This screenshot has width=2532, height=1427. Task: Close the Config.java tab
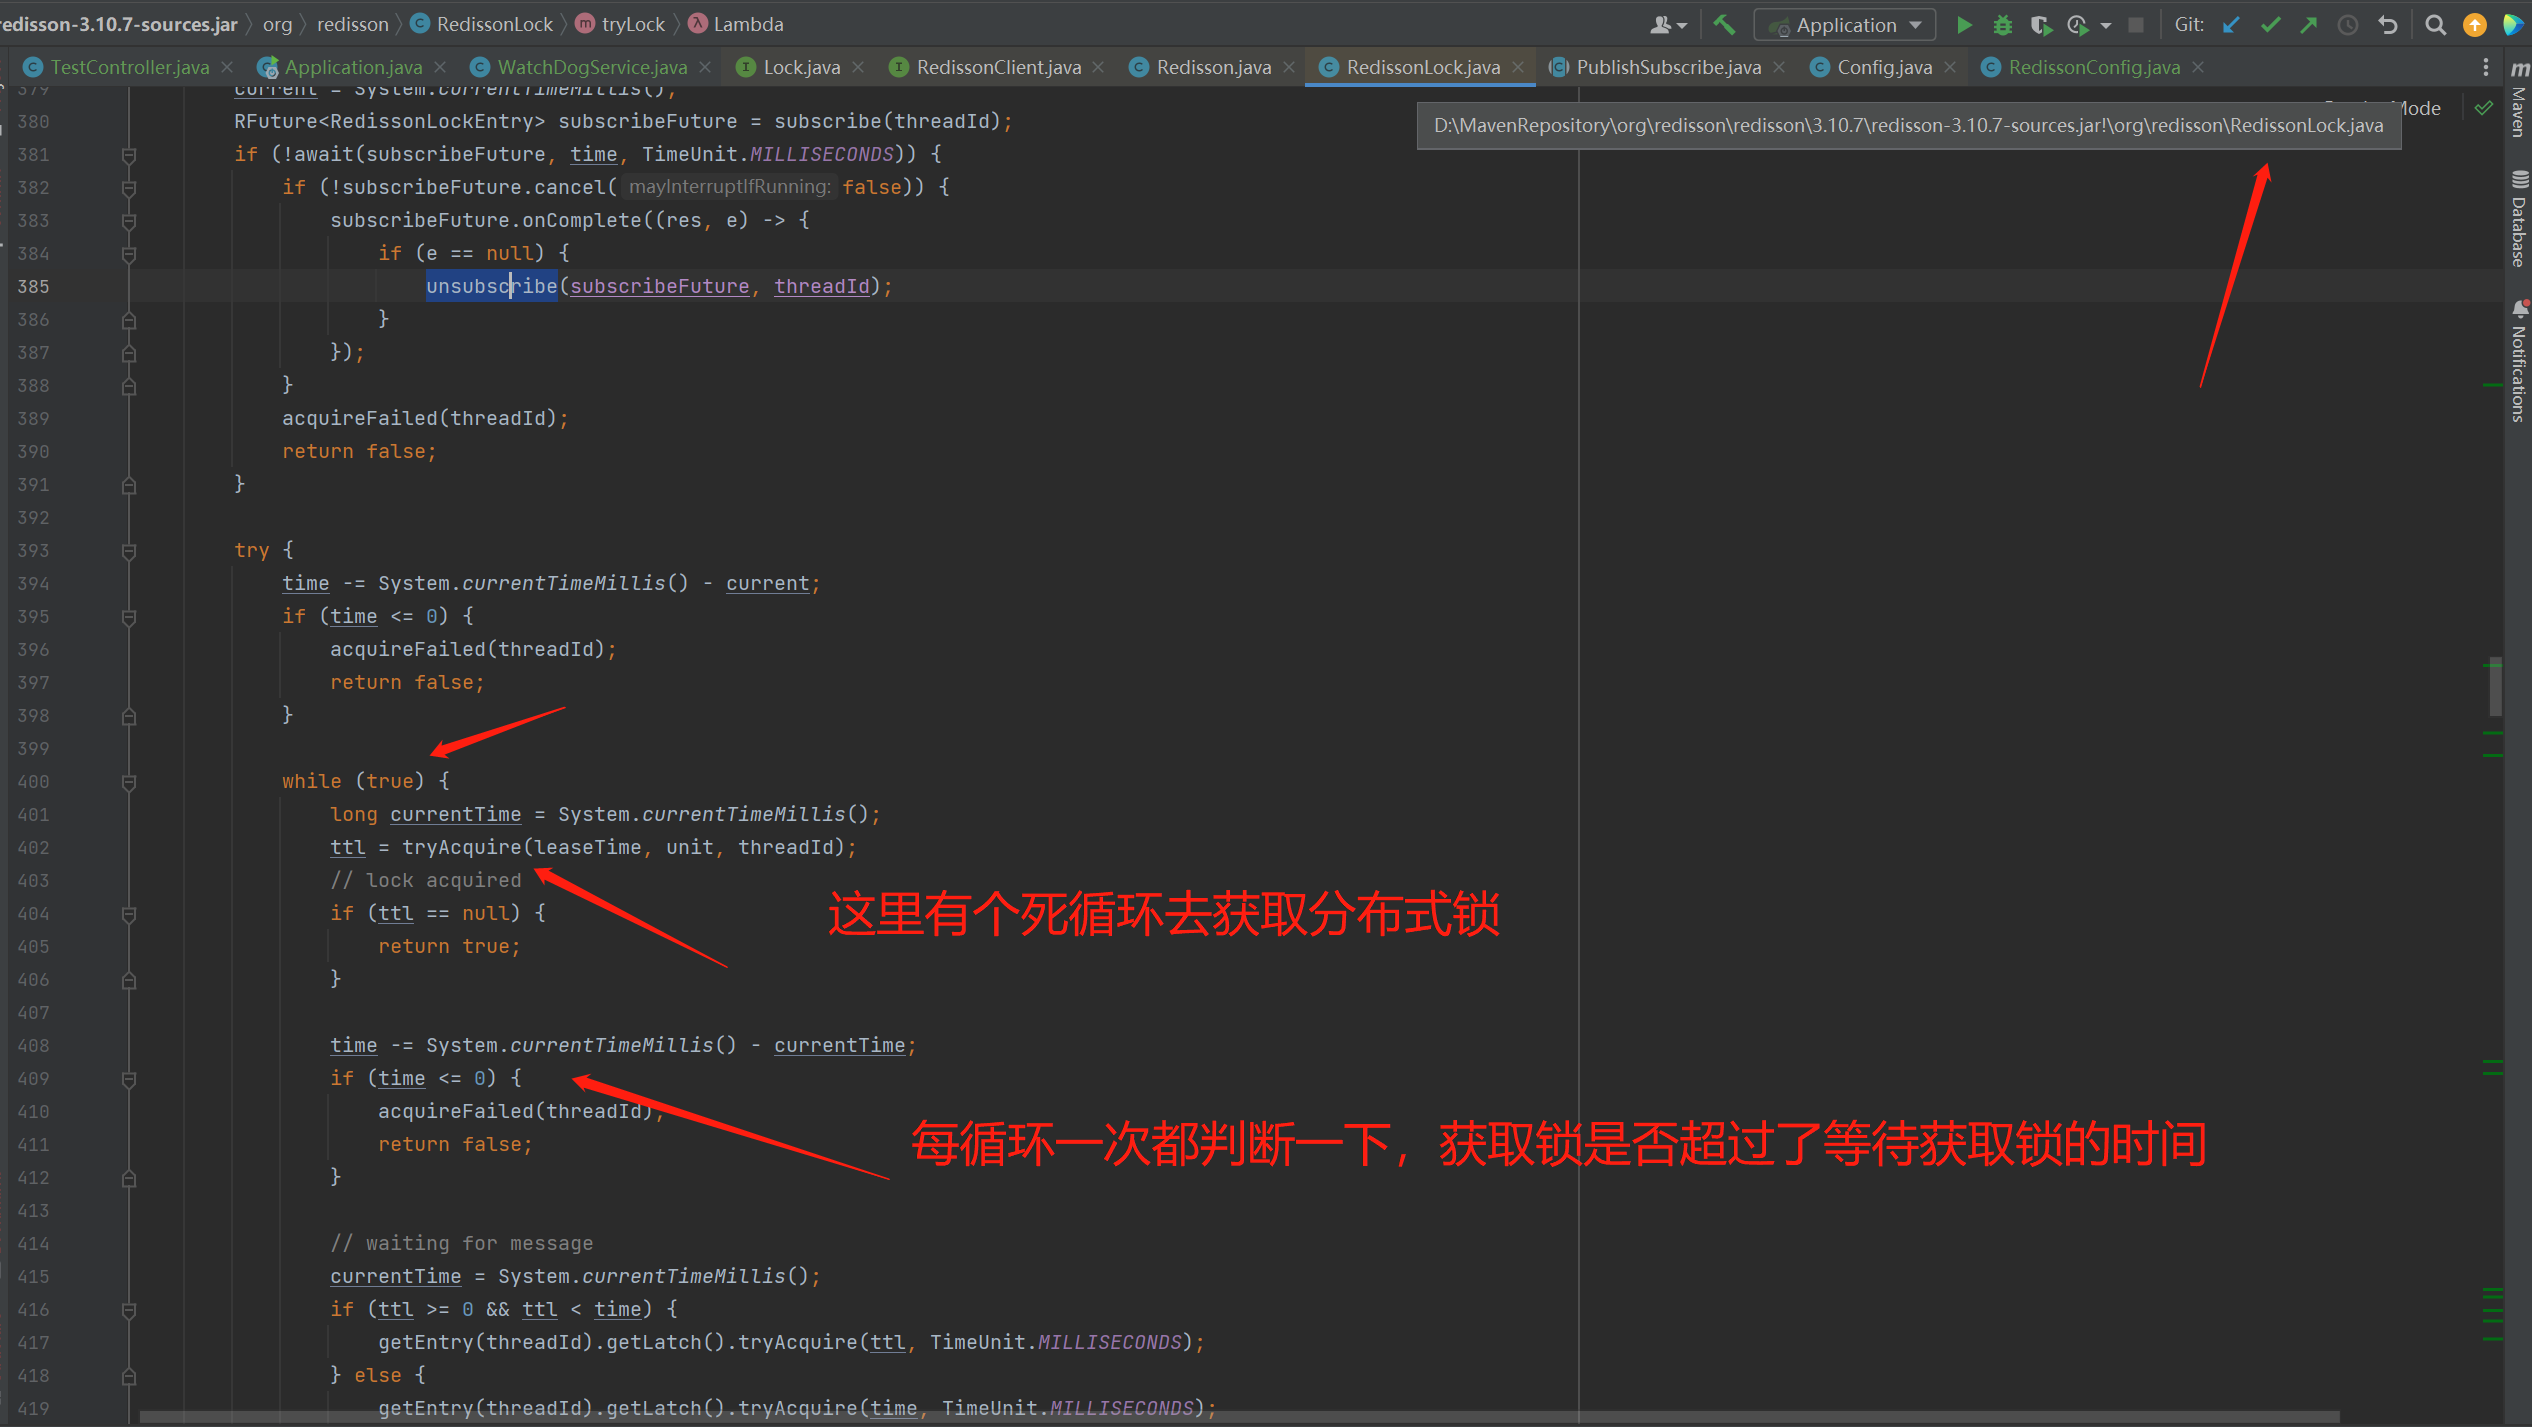click(x=1950, y=67)
